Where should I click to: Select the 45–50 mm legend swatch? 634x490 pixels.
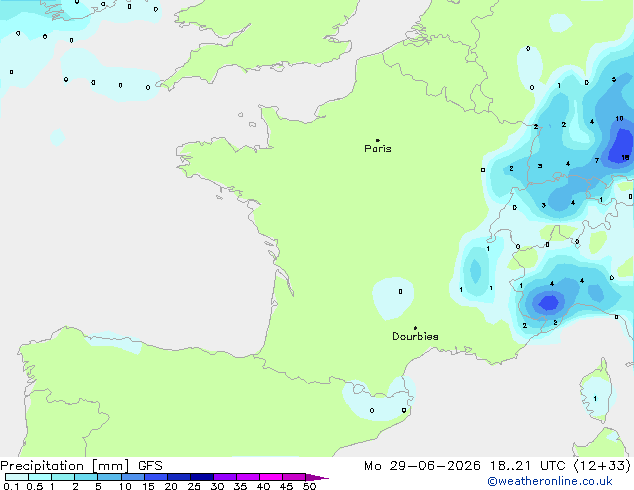tap(294, 477)
